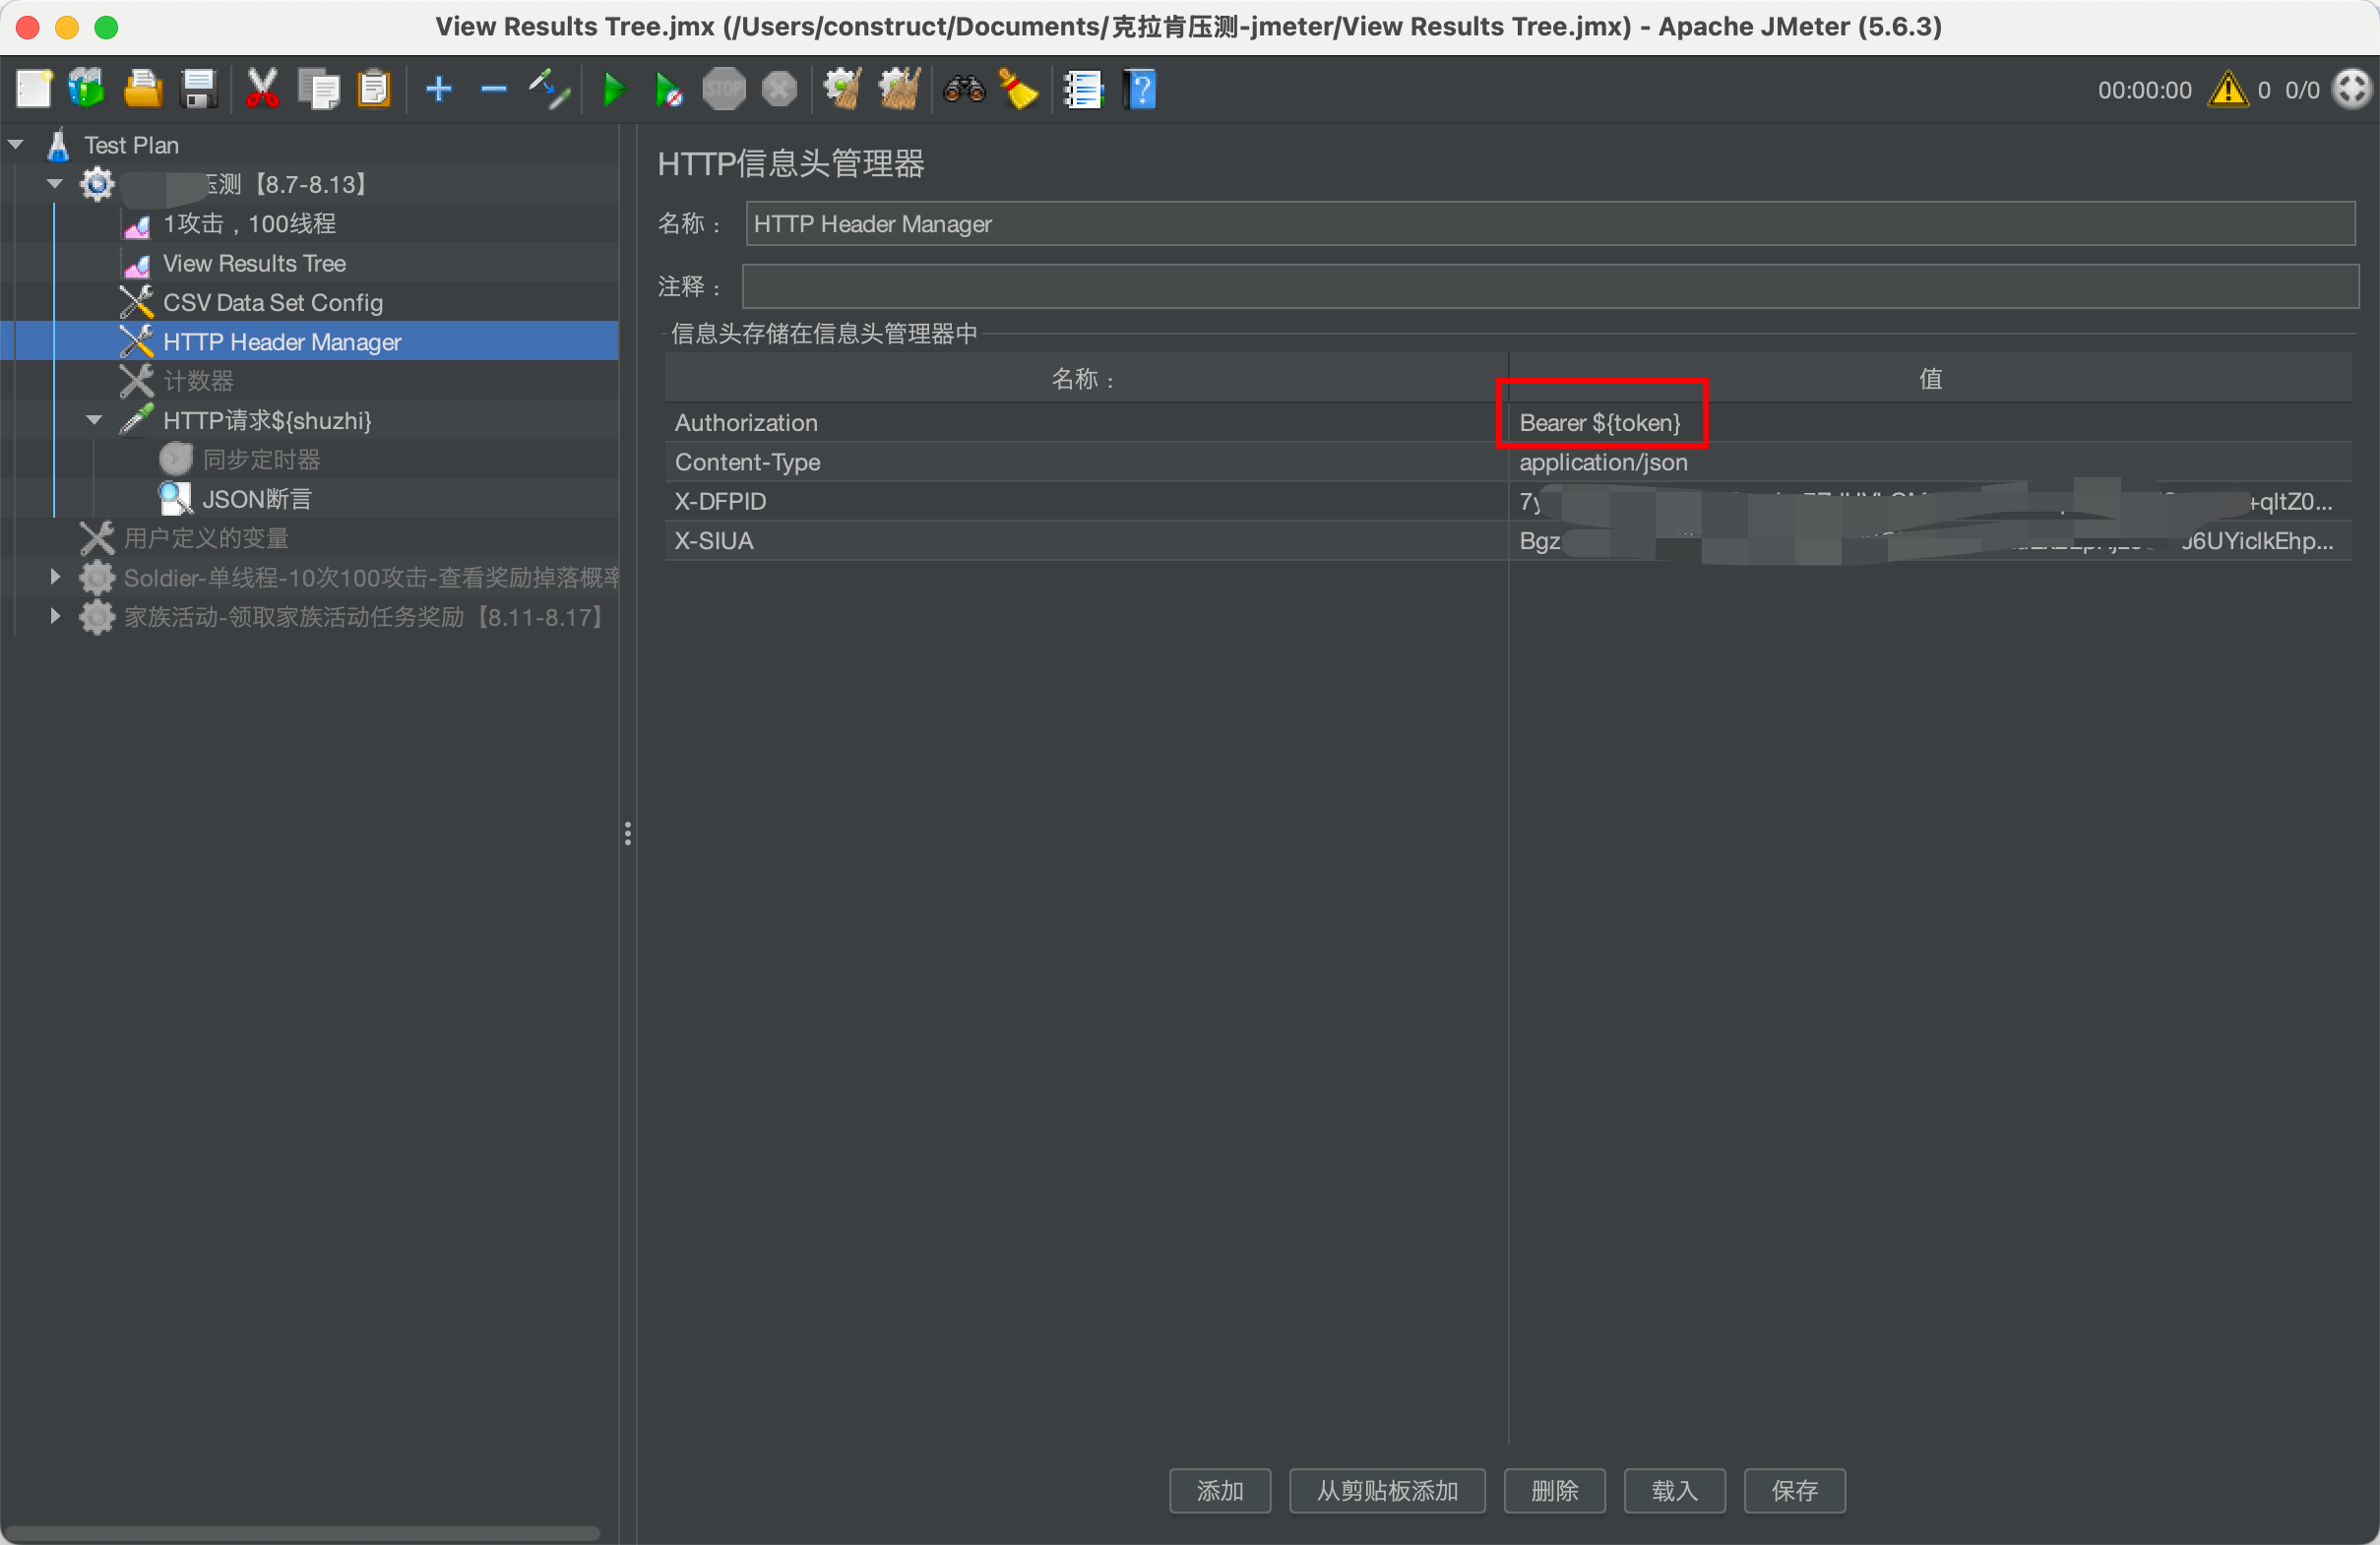Click the 注释 comment input field
2380x1545 pixels.
pyautogui.click(x=1550, y=287)
